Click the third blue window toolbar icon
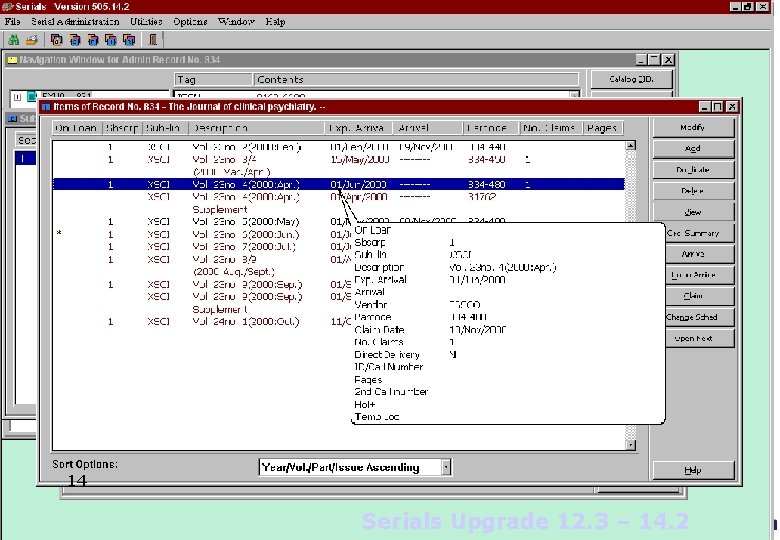780x540 pixels. click(x=93, y=40)
